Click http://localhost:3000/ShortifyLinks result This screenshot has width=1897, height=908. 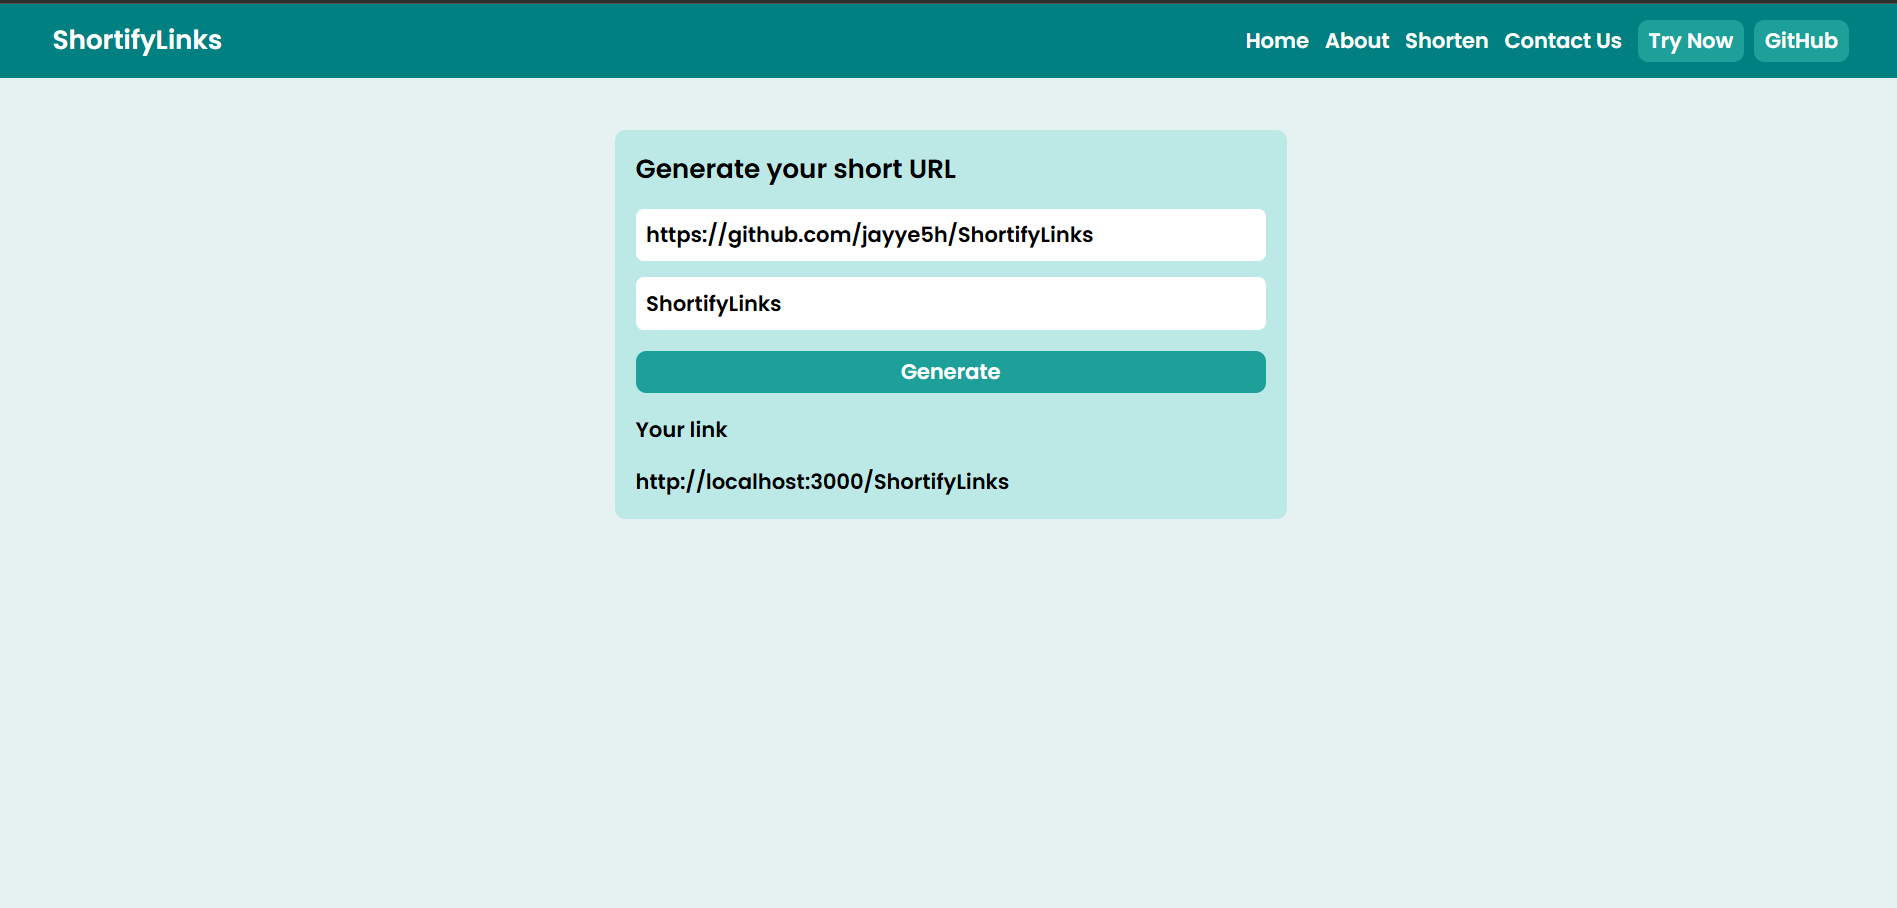point(821,481)
